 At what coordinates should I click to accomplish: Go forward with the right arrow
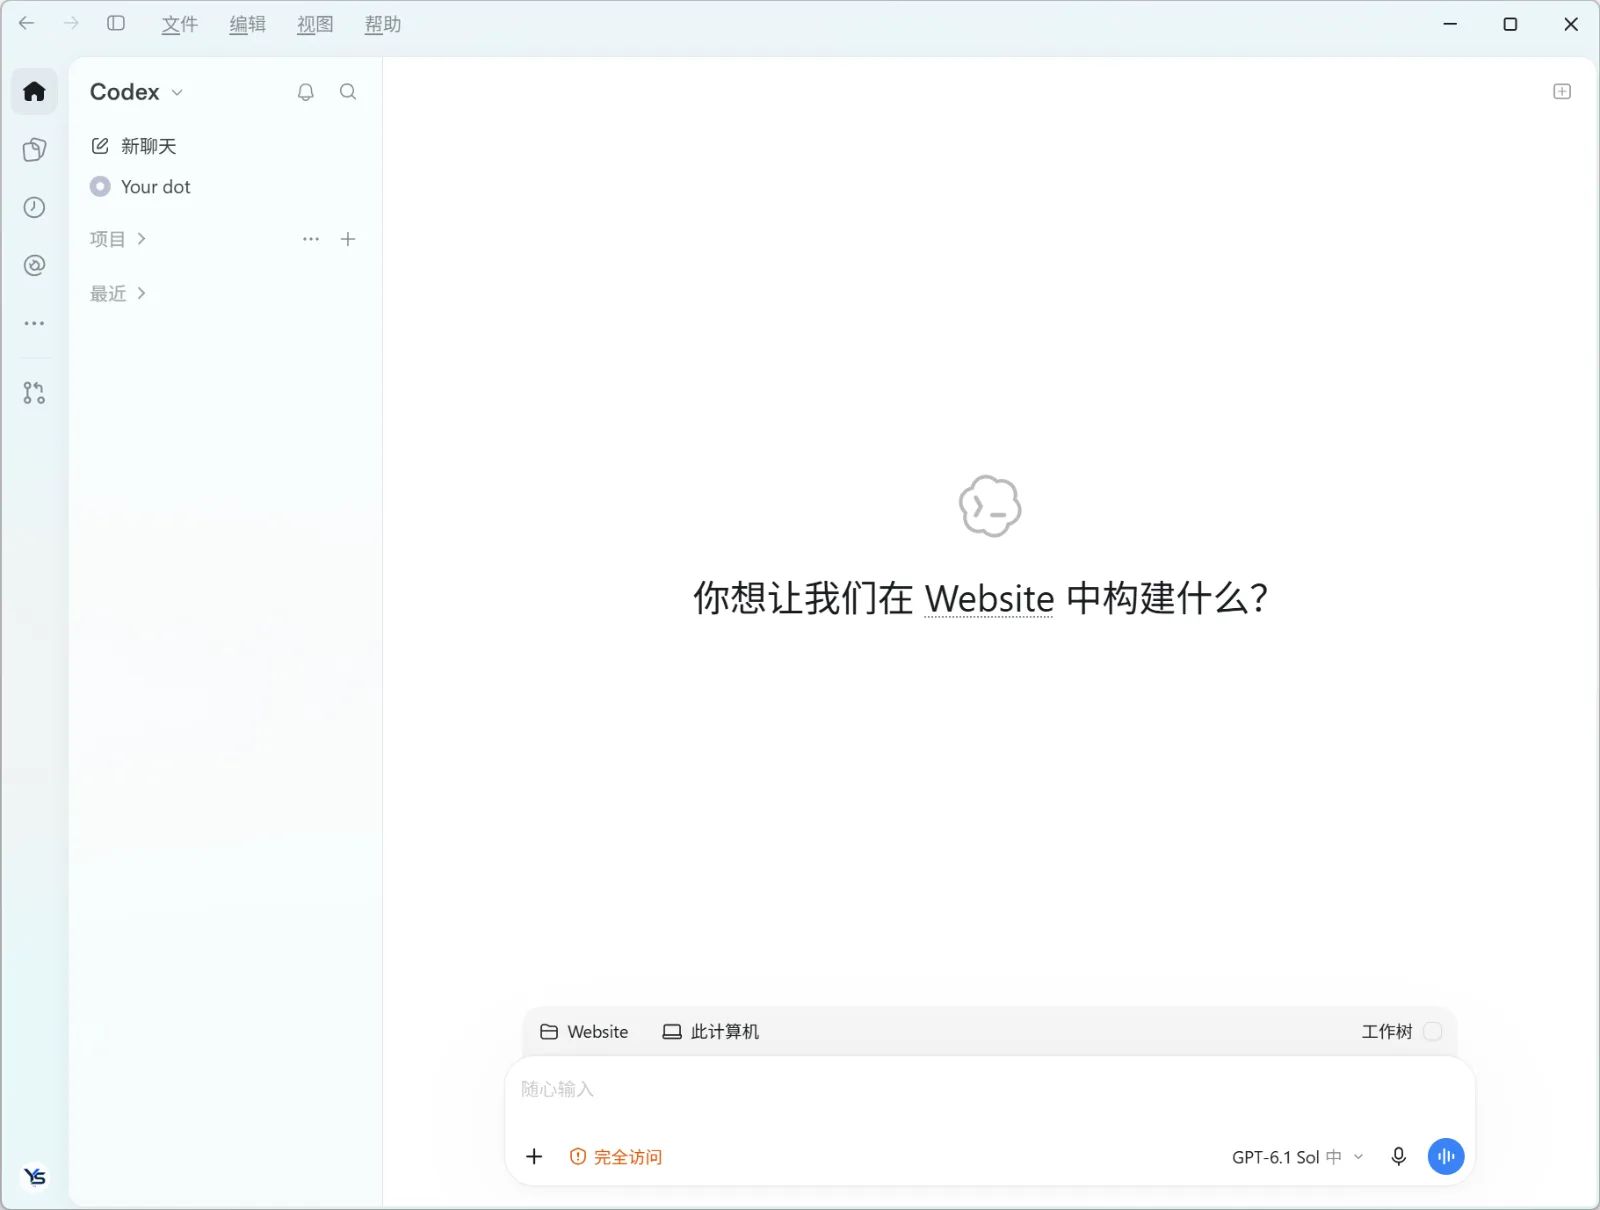tap(71, 23)
